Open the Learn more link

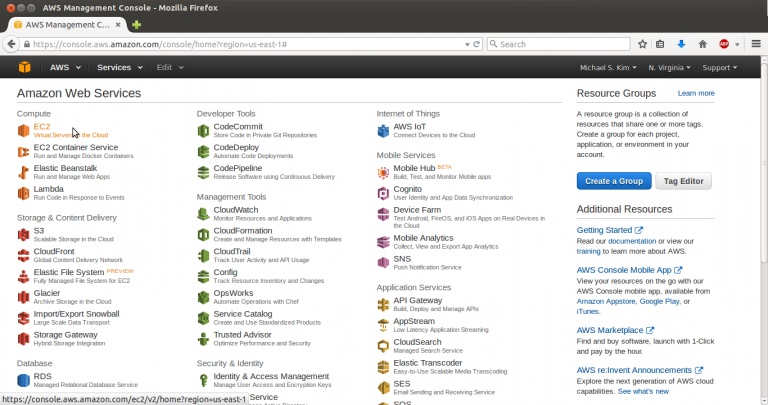[x=696, y=93]
